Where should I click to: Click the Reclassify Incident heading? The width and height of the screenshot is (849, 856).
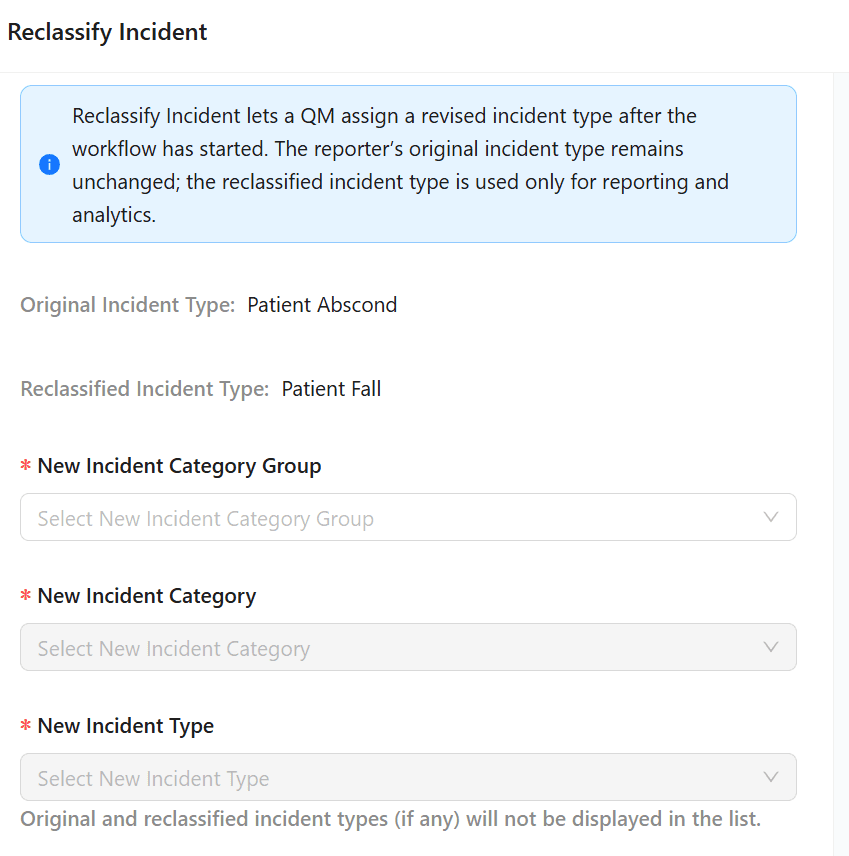click(107, 32)
